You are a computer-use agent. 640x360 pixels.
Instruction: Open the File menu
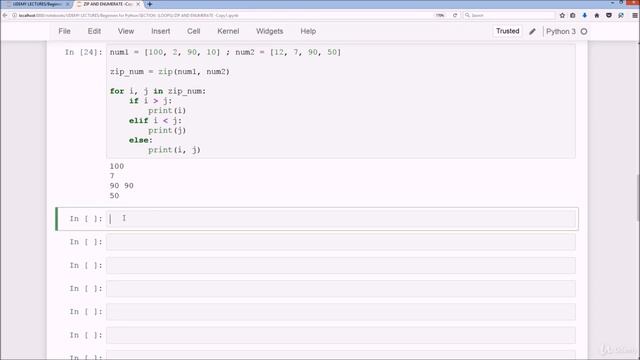[64, 31]
